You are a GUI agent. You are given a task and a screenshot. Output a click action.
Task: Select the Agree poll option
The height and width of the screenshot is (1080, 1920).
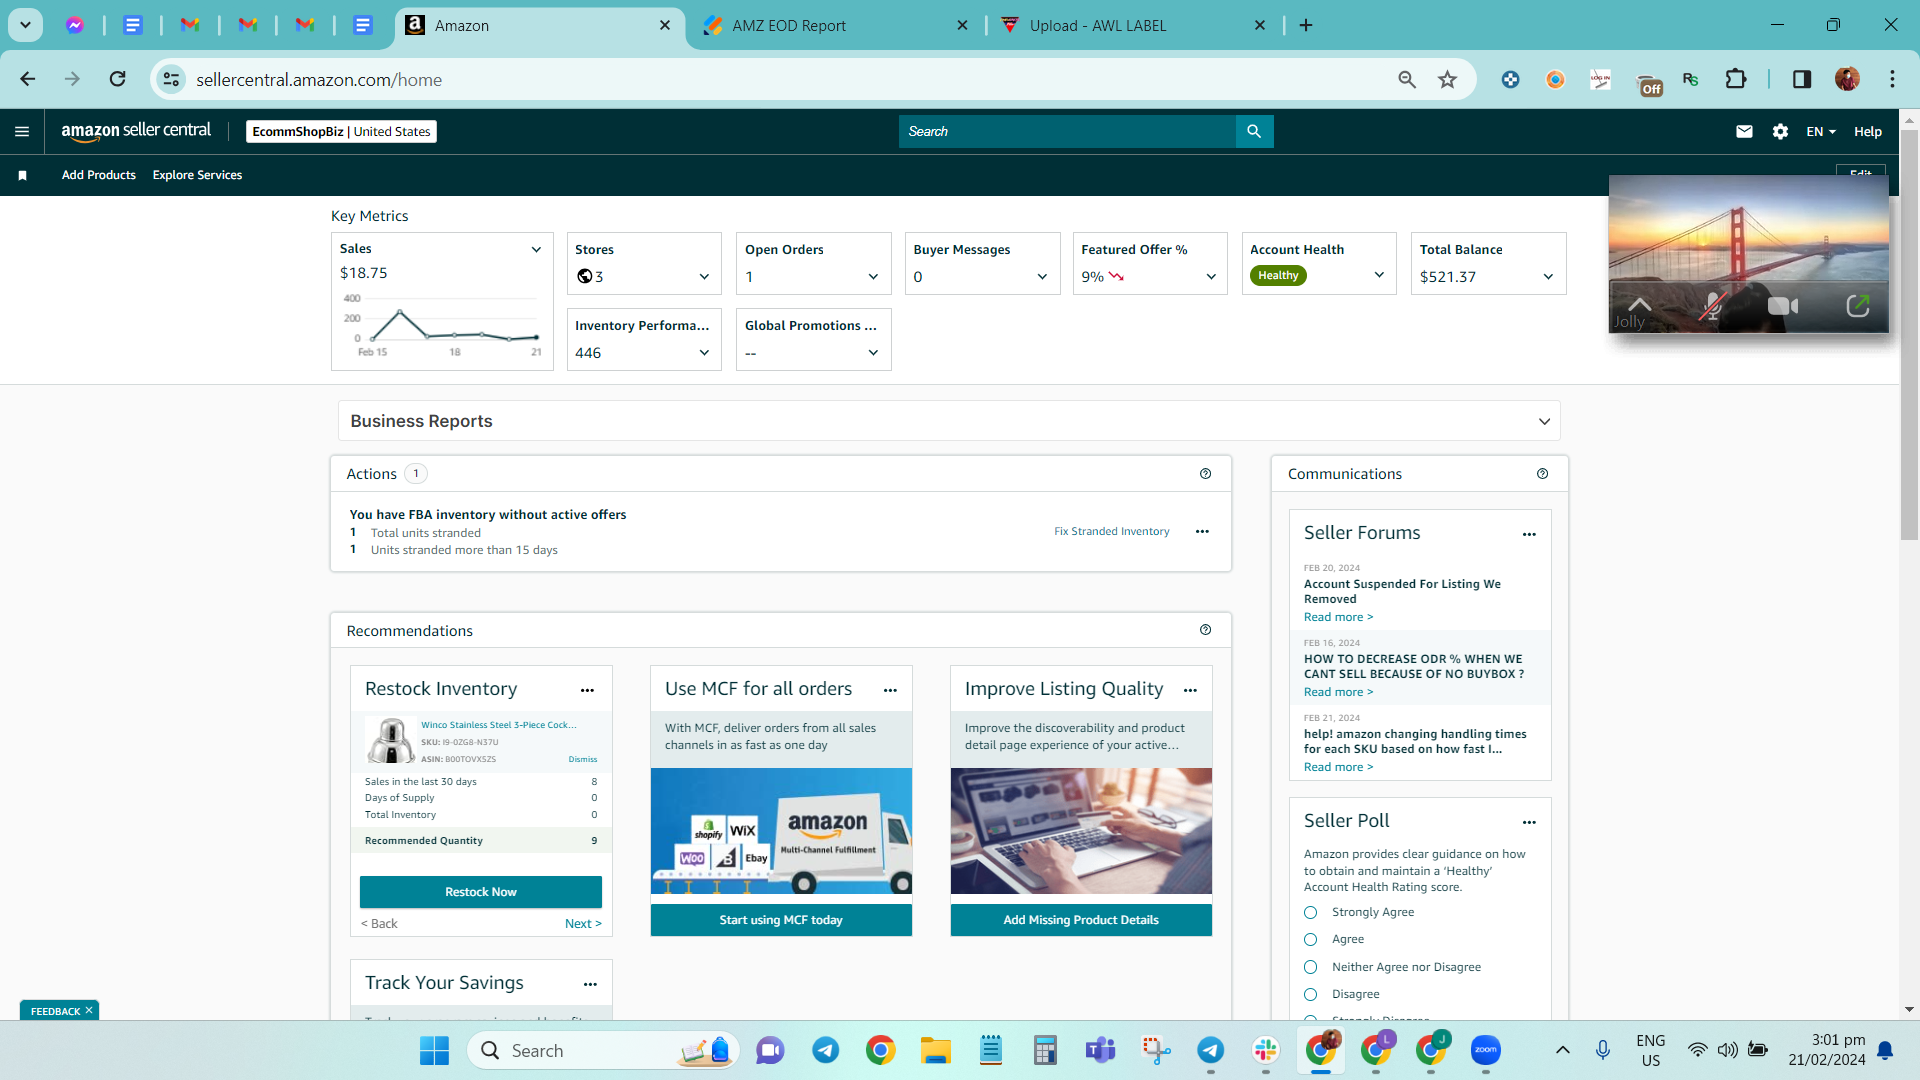click(1310, 939)
